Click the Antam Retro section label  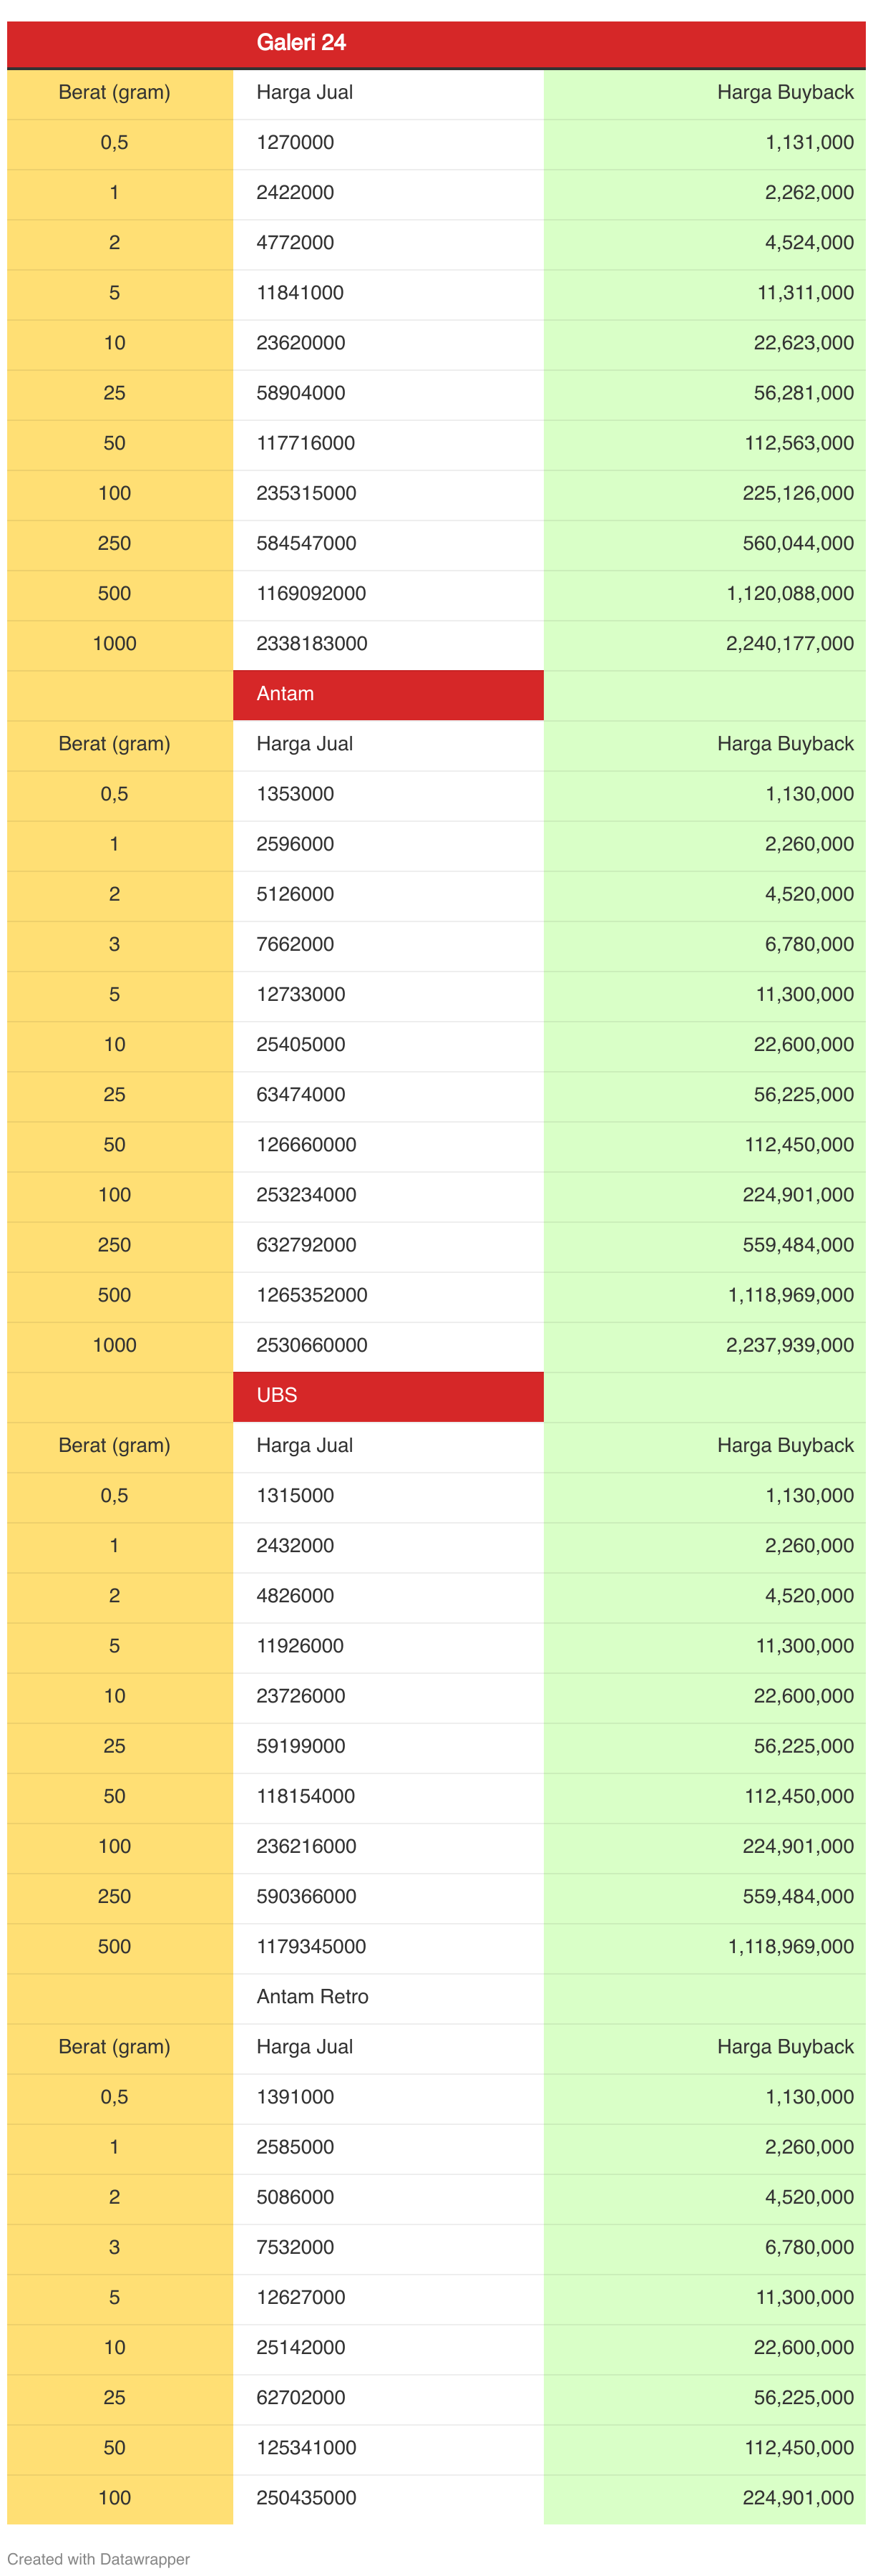click(x=312, y=1996)
